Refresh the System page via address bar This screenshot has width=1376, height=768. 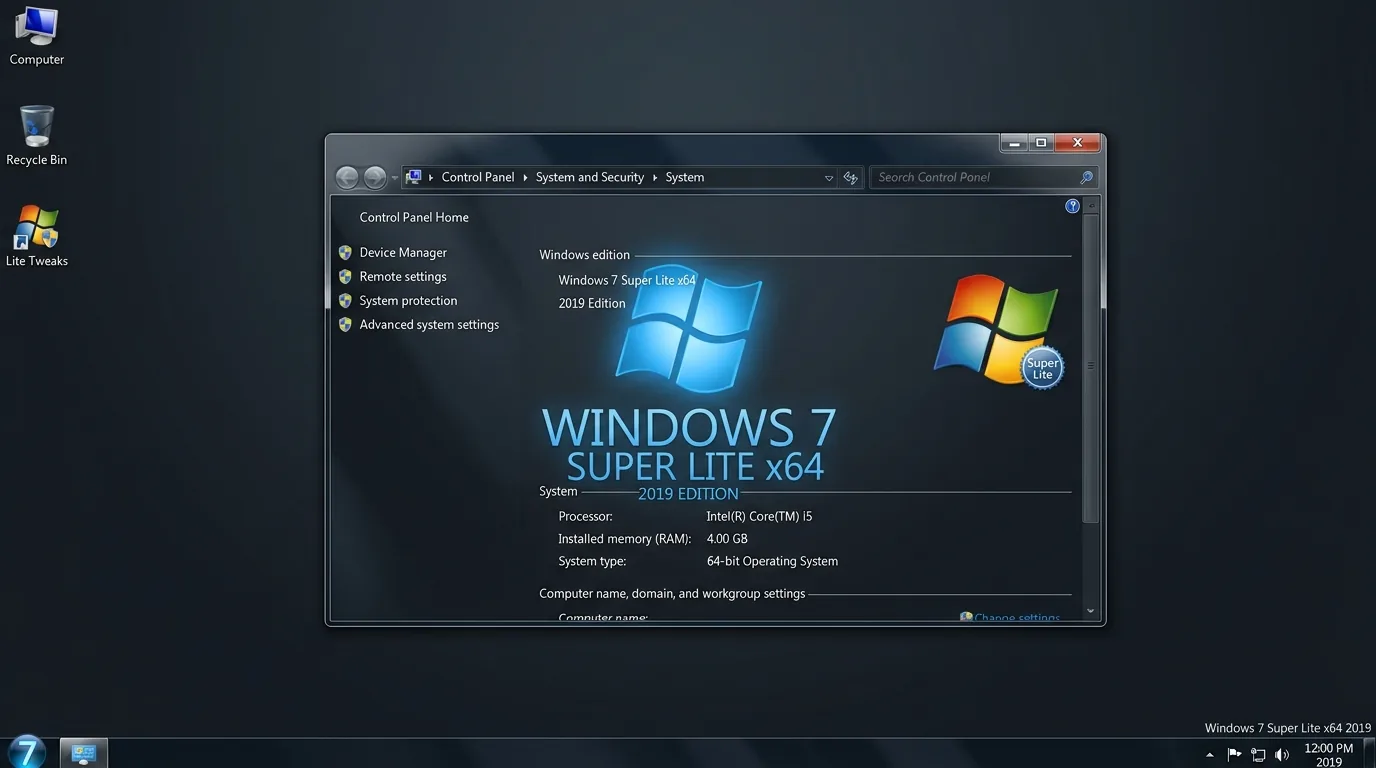coord(851,177)
